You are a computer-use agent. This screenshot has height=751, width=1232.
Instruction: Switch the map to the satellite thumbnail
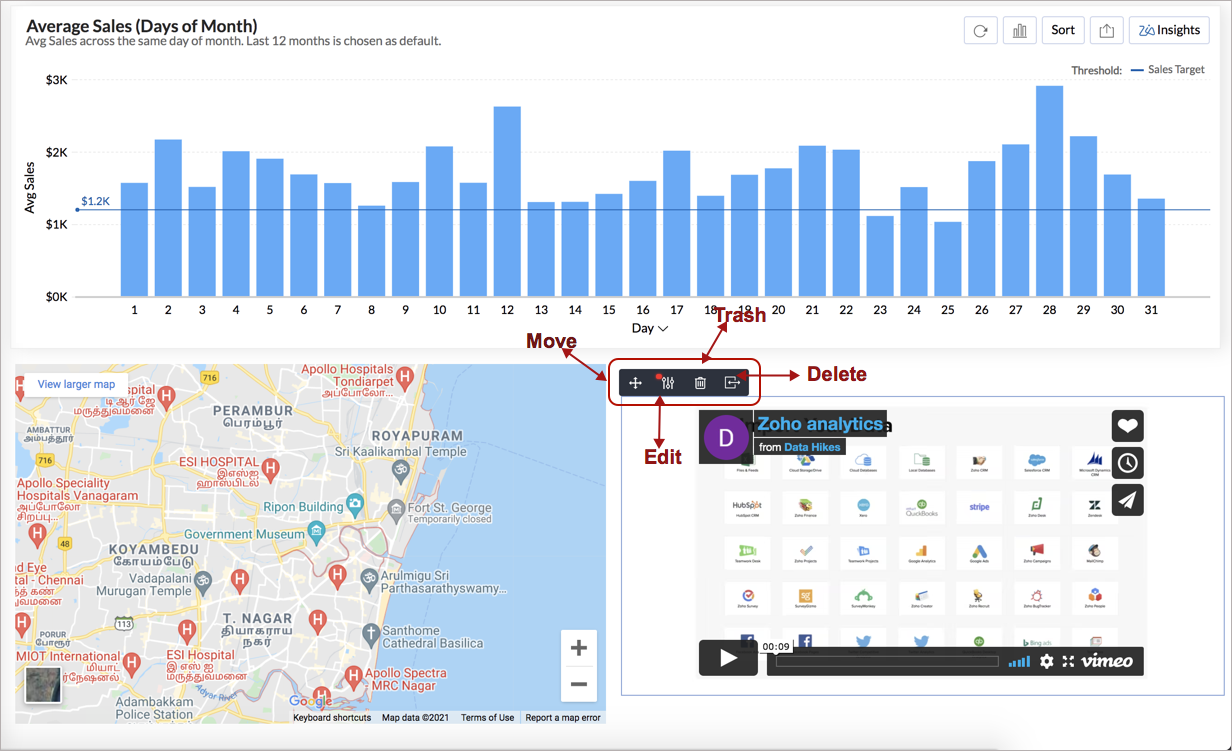point(43,686)
